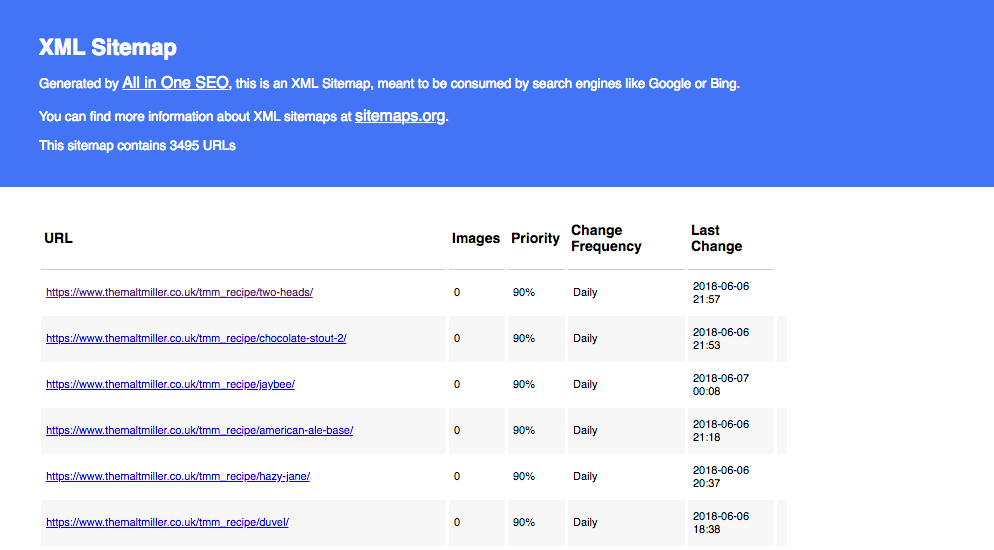
Task: Open the duvel recipe link
Action: pyautogui.click(x=167, y=523)
